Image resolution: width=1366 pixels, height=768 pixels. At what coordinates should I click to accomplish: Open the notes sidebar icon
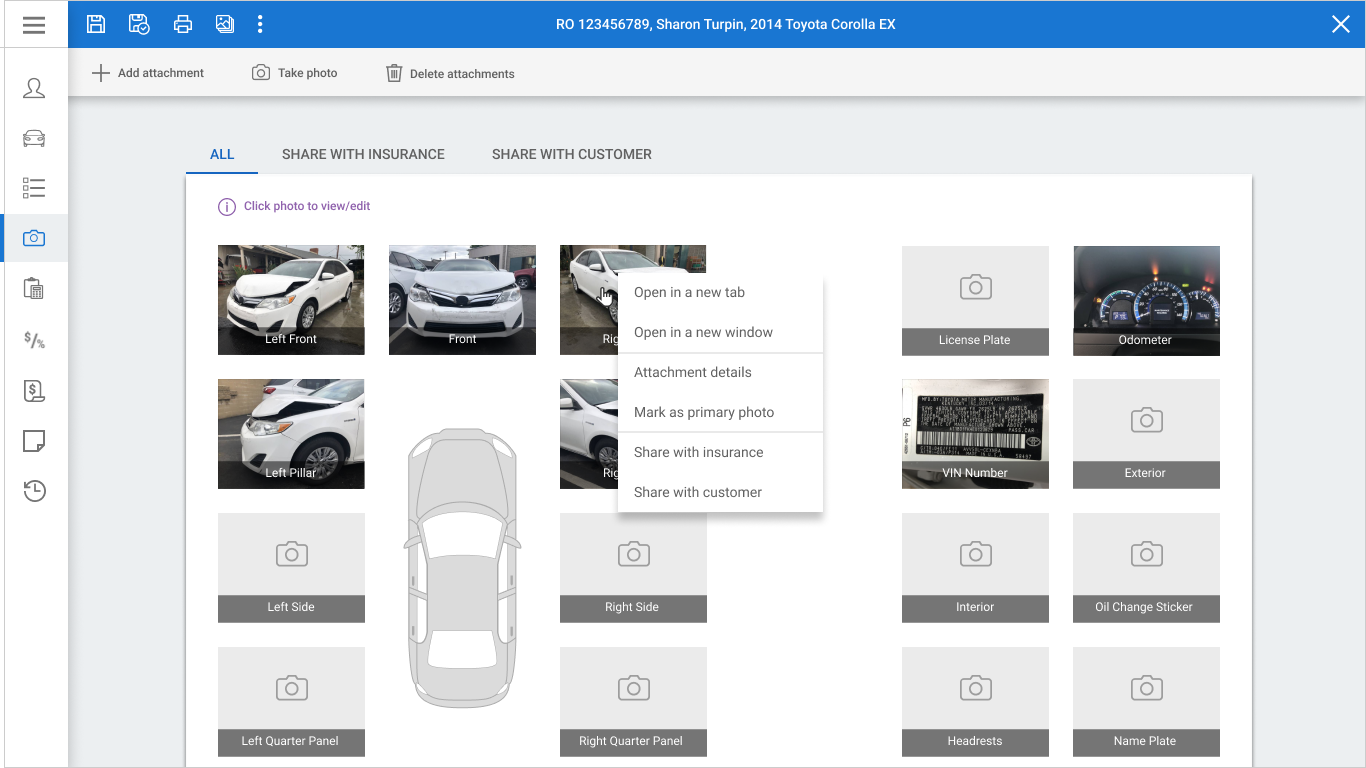pyautogui.click(x=34, y=441)
